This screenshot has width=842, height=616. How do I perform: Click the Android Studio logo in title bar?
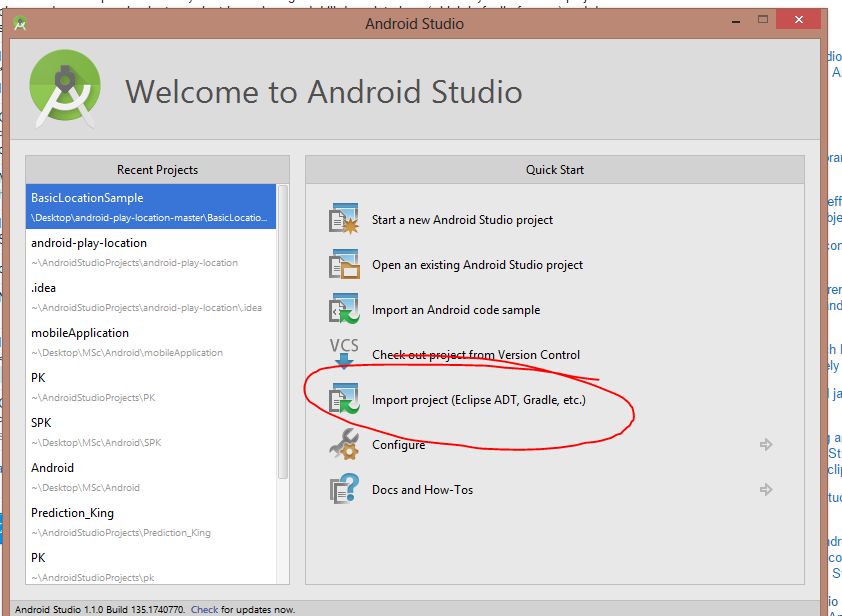(x=20, y=24)
